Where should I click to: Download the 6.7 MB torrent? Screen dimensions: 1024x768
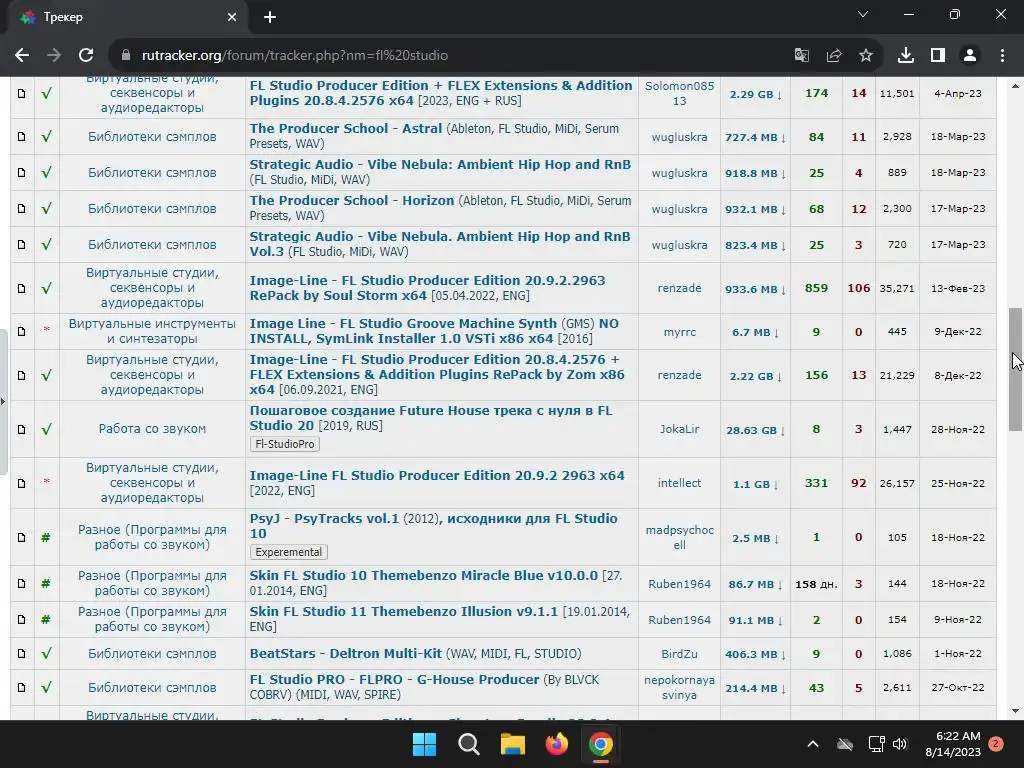tap(755, 332)
